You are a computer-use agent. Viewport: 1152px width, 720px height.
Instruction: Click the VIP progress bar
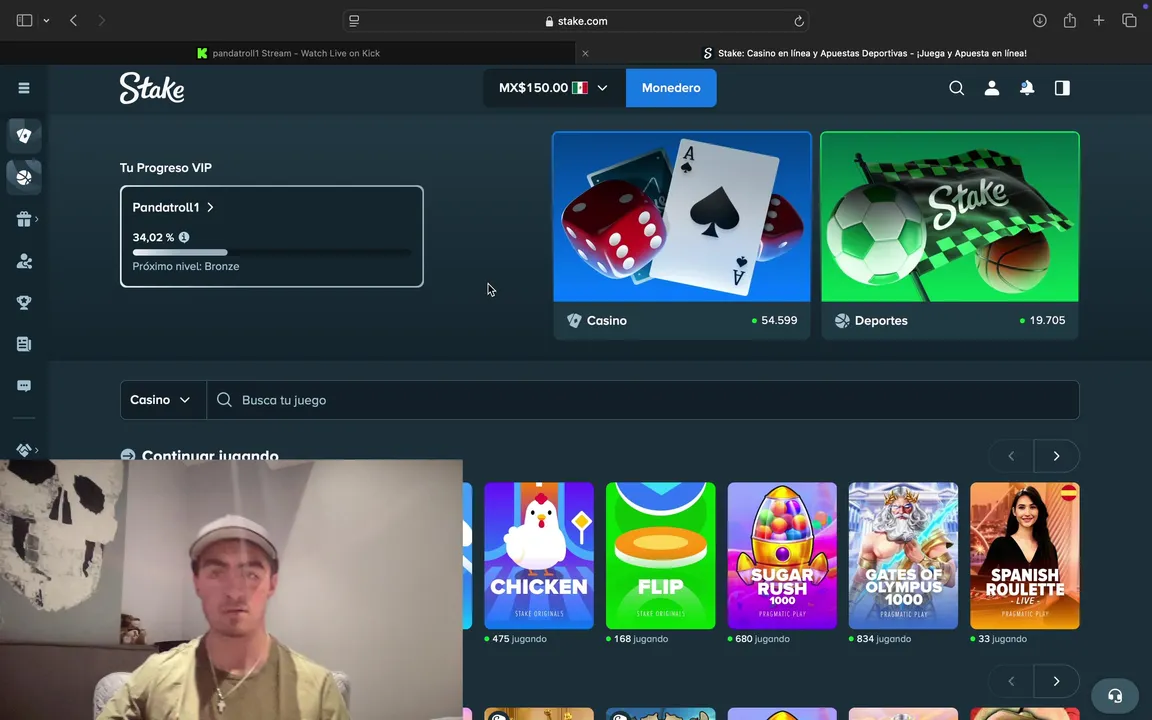pos(271,252)
